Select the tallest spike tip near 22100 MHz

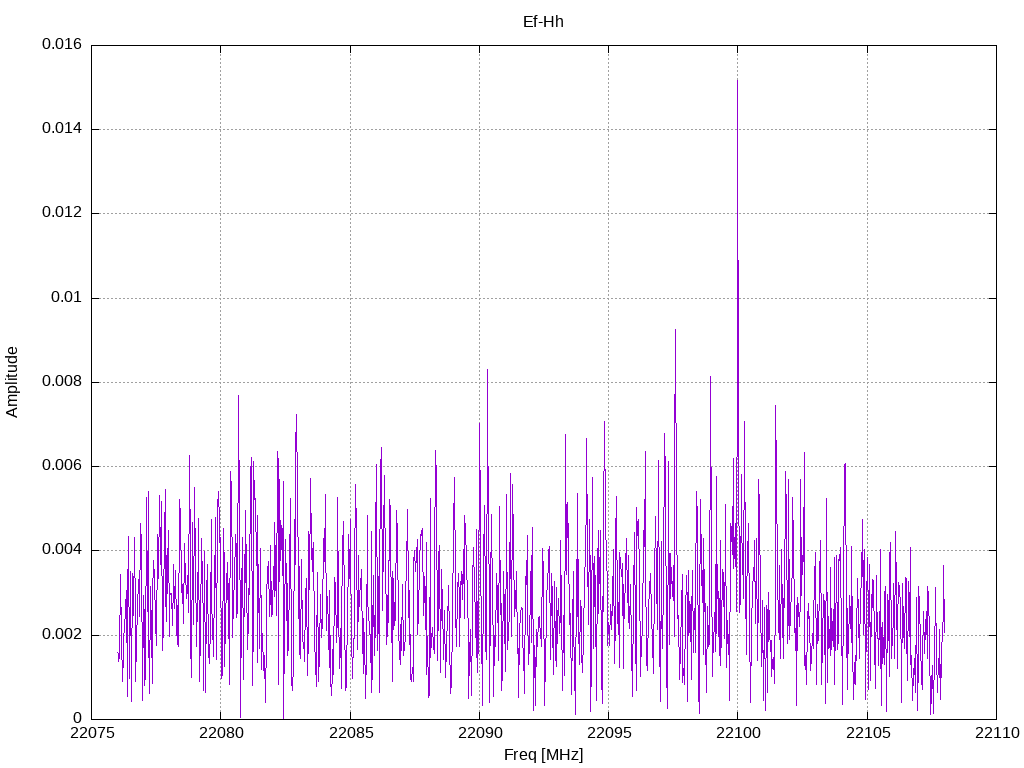[x=737, y=81]
